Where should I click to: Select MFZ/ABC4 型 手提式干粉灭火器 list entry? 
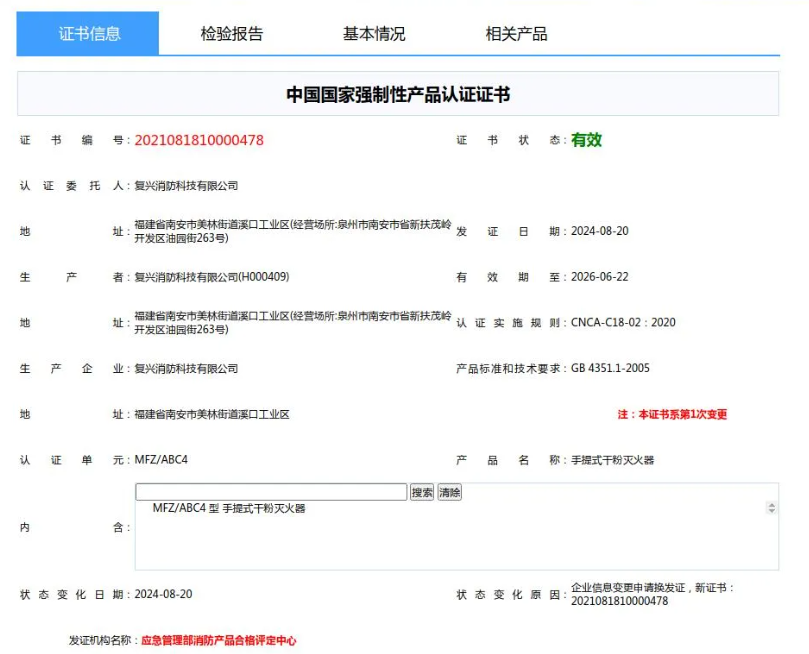[x=229, y=509]
